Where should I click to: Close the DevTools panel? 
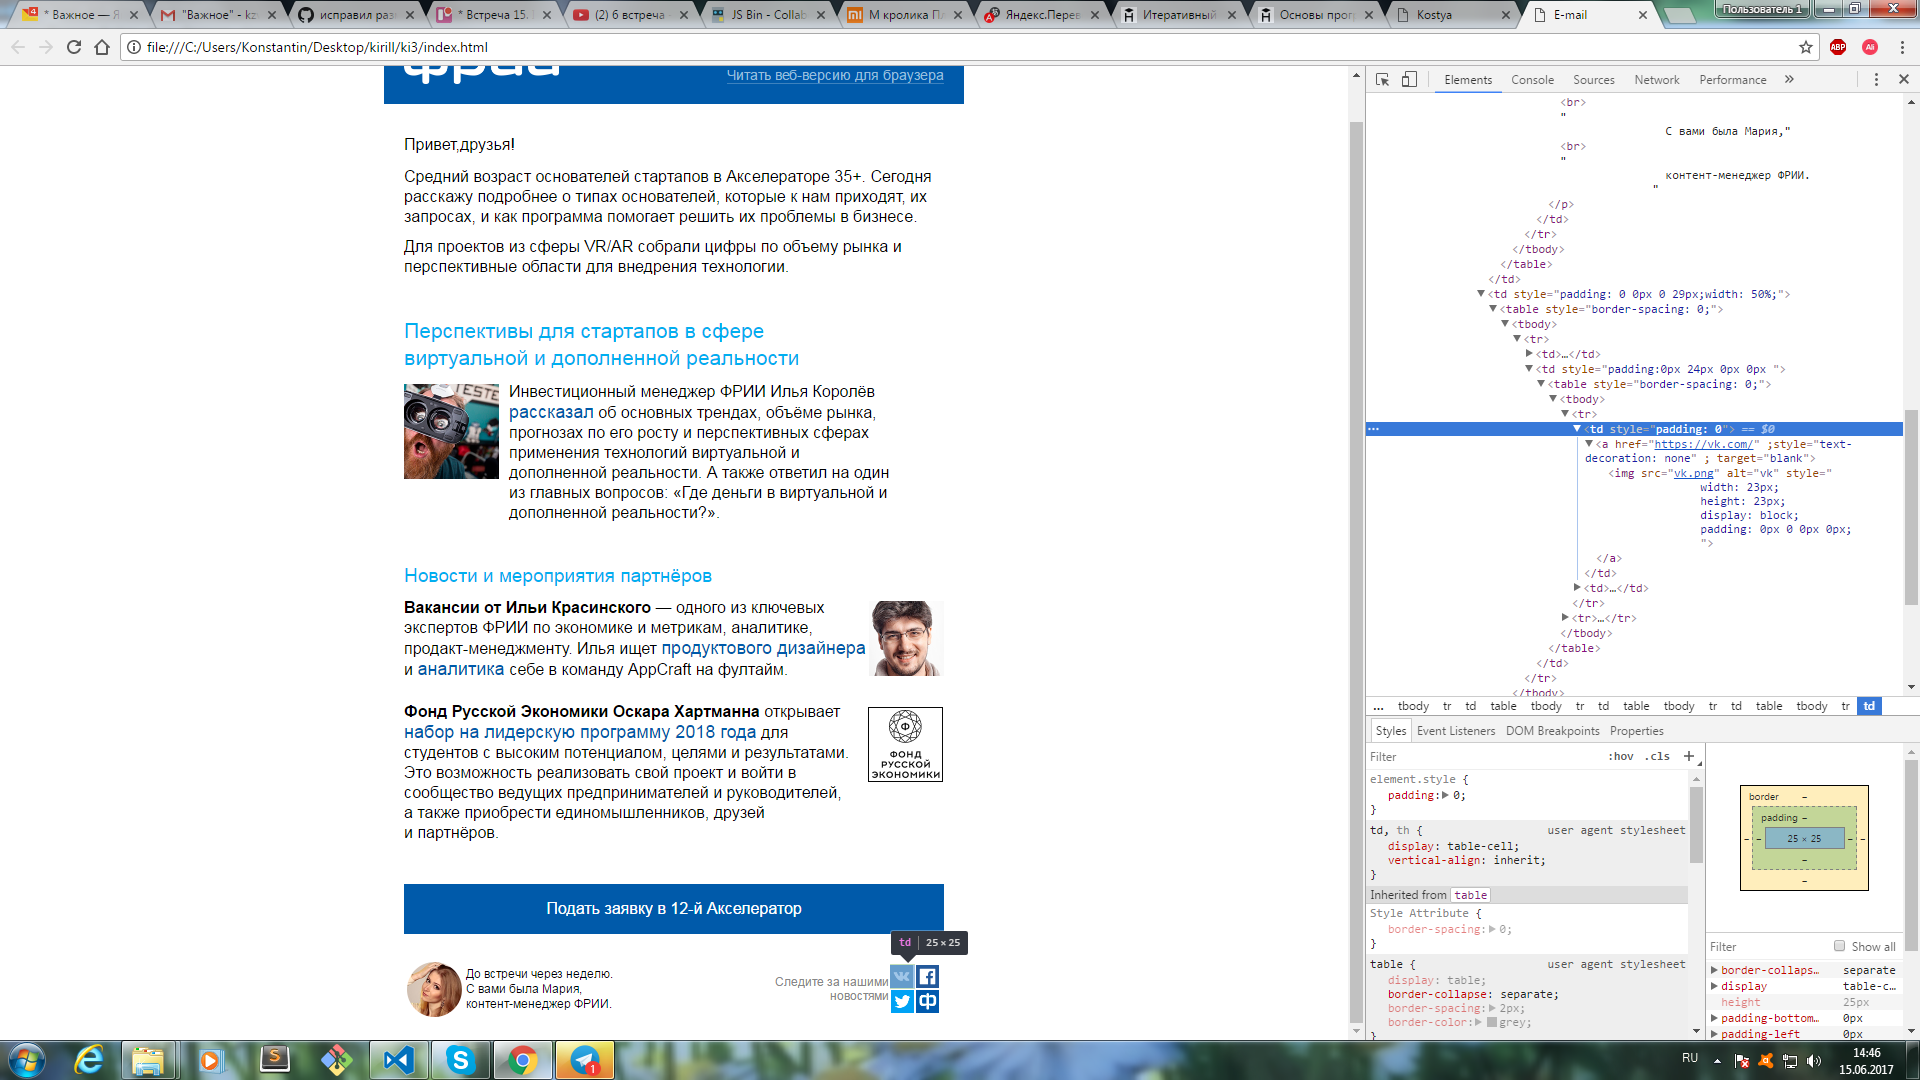click(x=1903, y=80)
